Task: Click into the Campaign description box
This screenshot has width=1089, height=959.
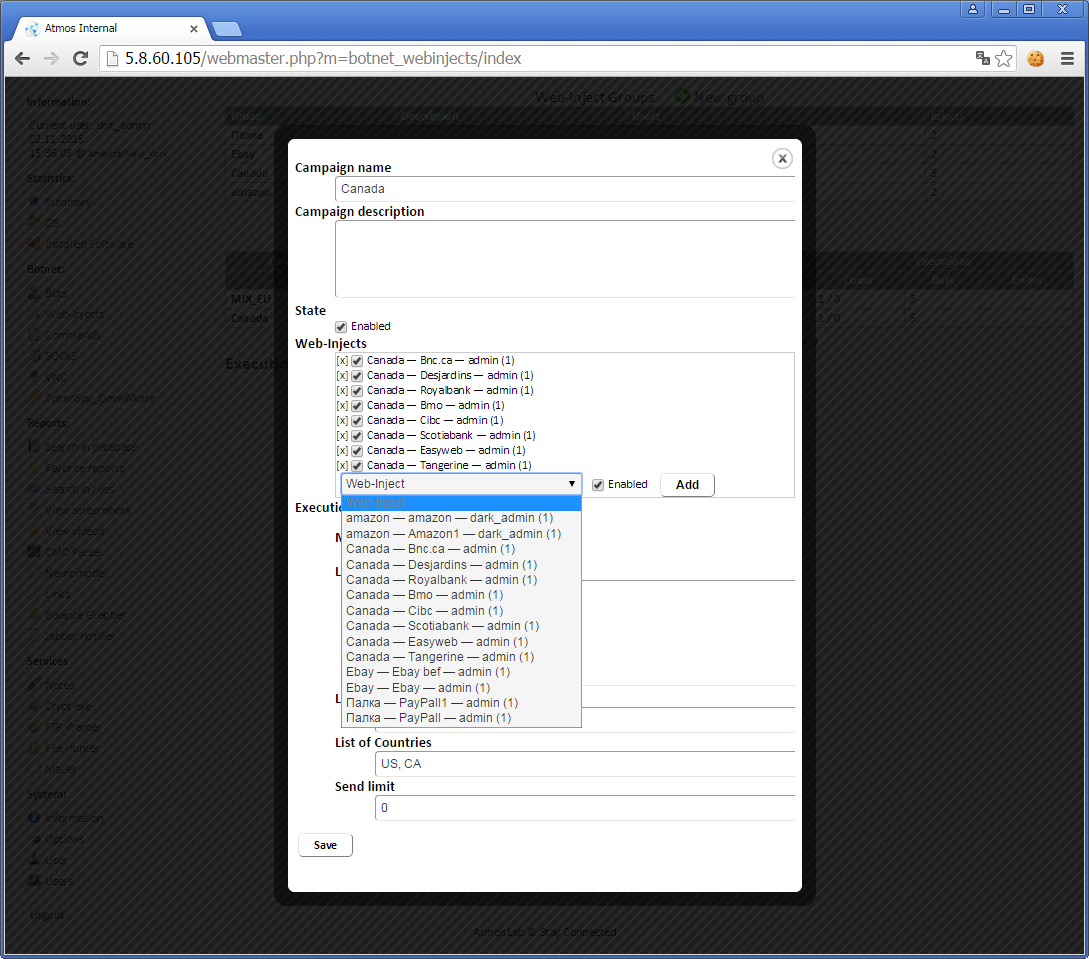Action: tap(565, 259)
